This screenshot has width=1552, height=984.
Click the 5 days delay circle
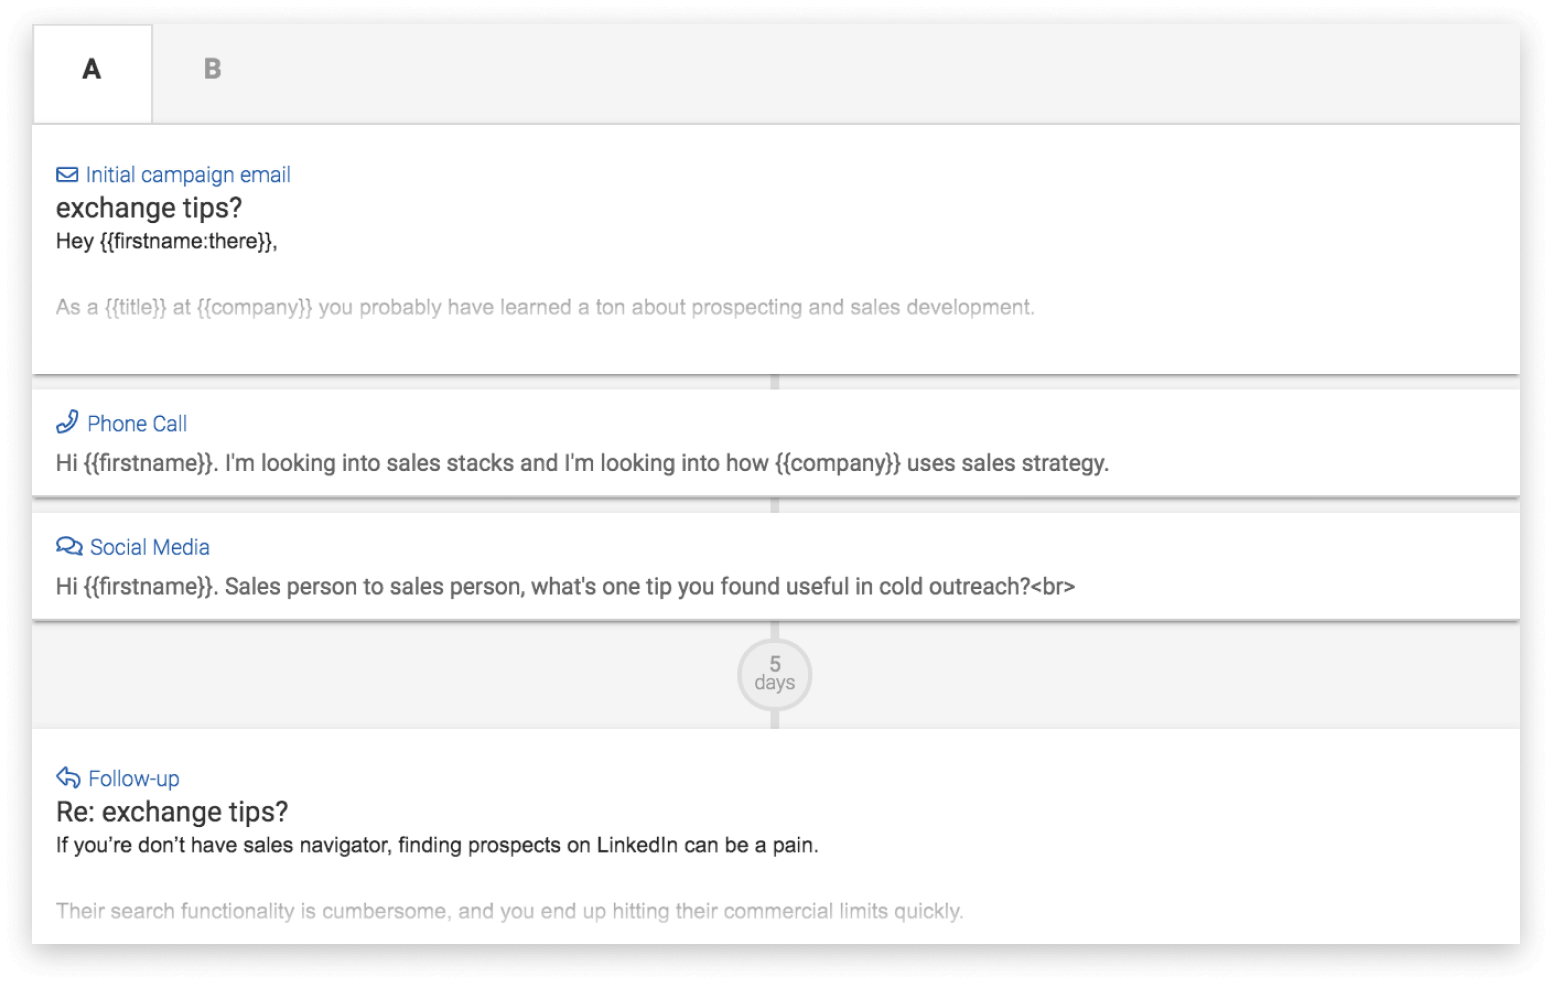click(x=774, y=675)
